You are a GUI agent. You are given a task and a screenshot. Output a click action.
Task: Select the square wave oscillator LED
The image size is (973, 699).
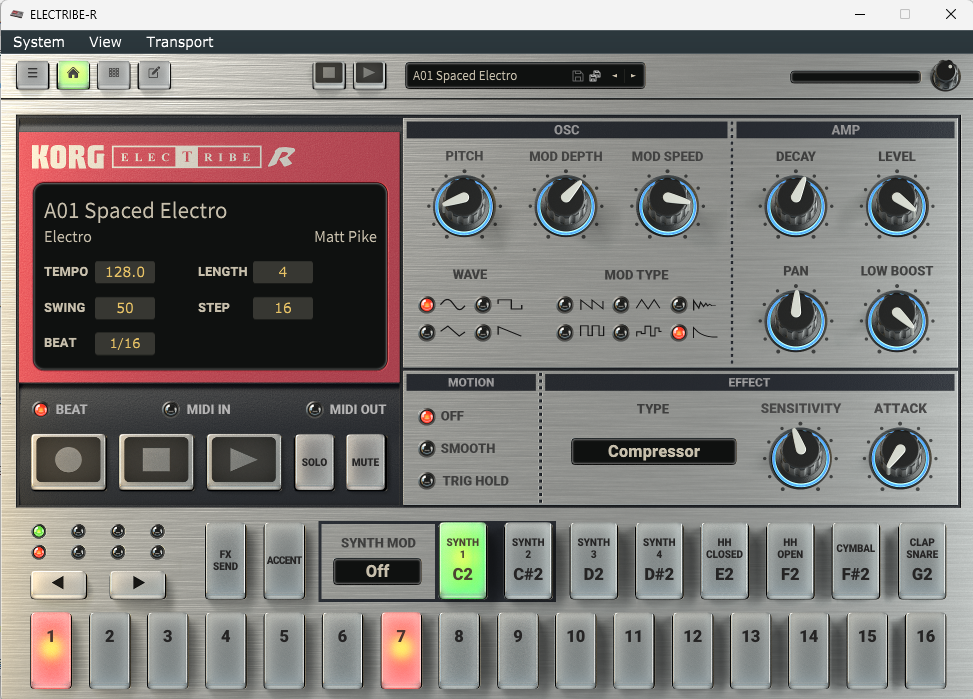(x=483, y=304)
